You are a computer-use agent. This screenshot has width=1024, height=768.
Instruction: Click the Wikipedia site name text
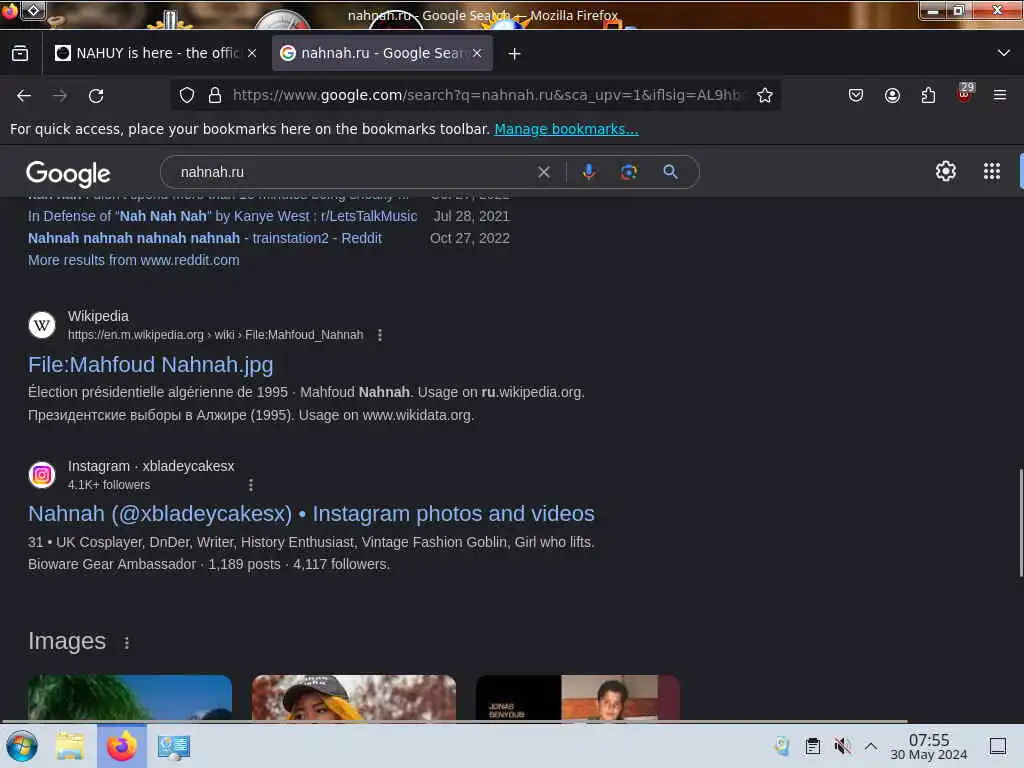98,316
